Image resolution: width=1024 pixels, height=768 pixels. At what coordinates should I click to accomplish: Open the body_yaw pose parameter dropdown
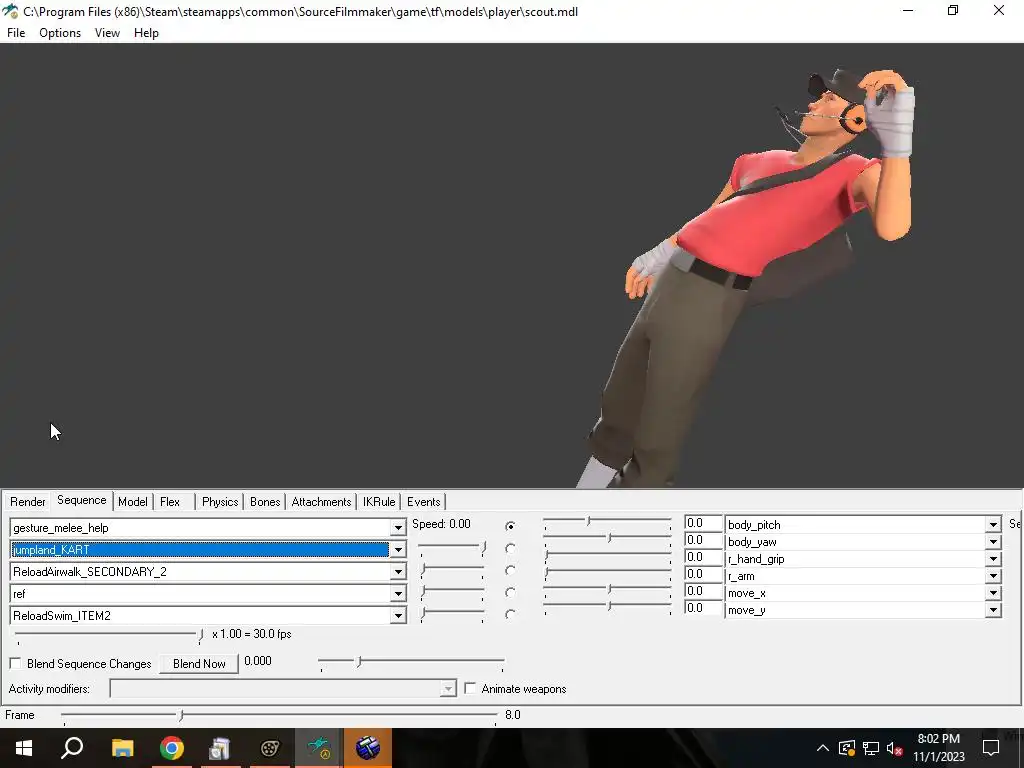tap(993, 541)
